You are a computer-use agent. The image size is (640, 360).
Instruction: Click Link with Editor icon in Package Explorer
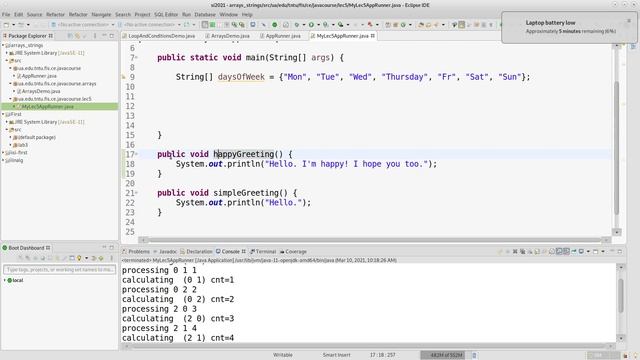point(77,36)
